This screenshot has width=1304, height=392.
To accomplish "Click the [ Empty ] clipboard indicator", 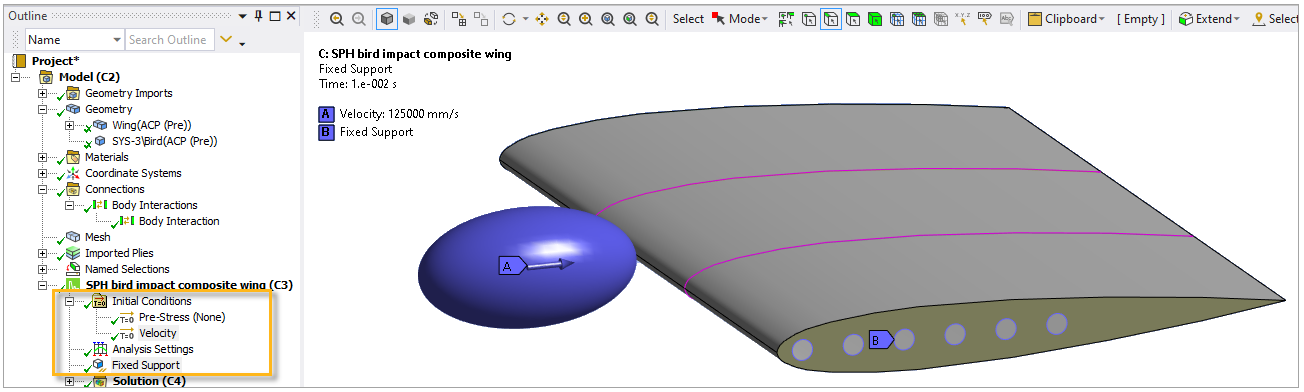I will point(1141,19).
